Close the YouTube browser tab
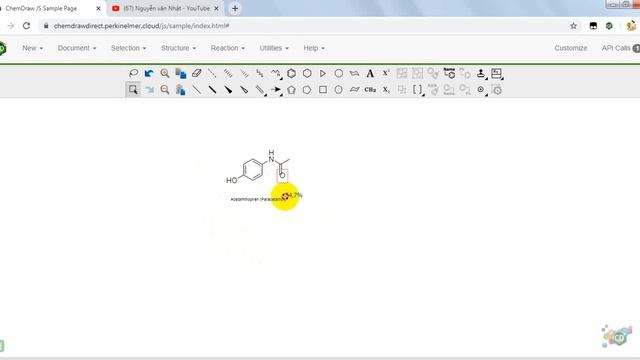The width and height of the screenshot is (640, 360). coord(216,8)
